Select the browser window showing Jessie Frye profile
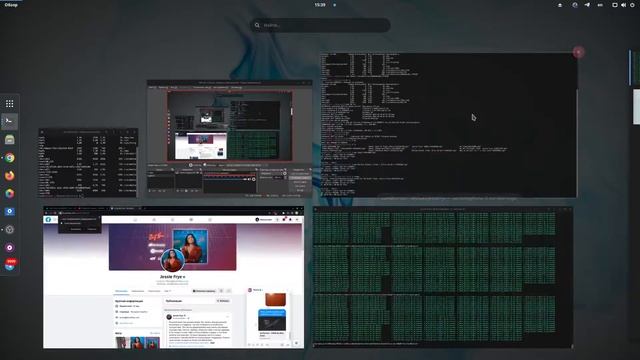The height and width of the screenshot is (360, 640). coord(173,277)
